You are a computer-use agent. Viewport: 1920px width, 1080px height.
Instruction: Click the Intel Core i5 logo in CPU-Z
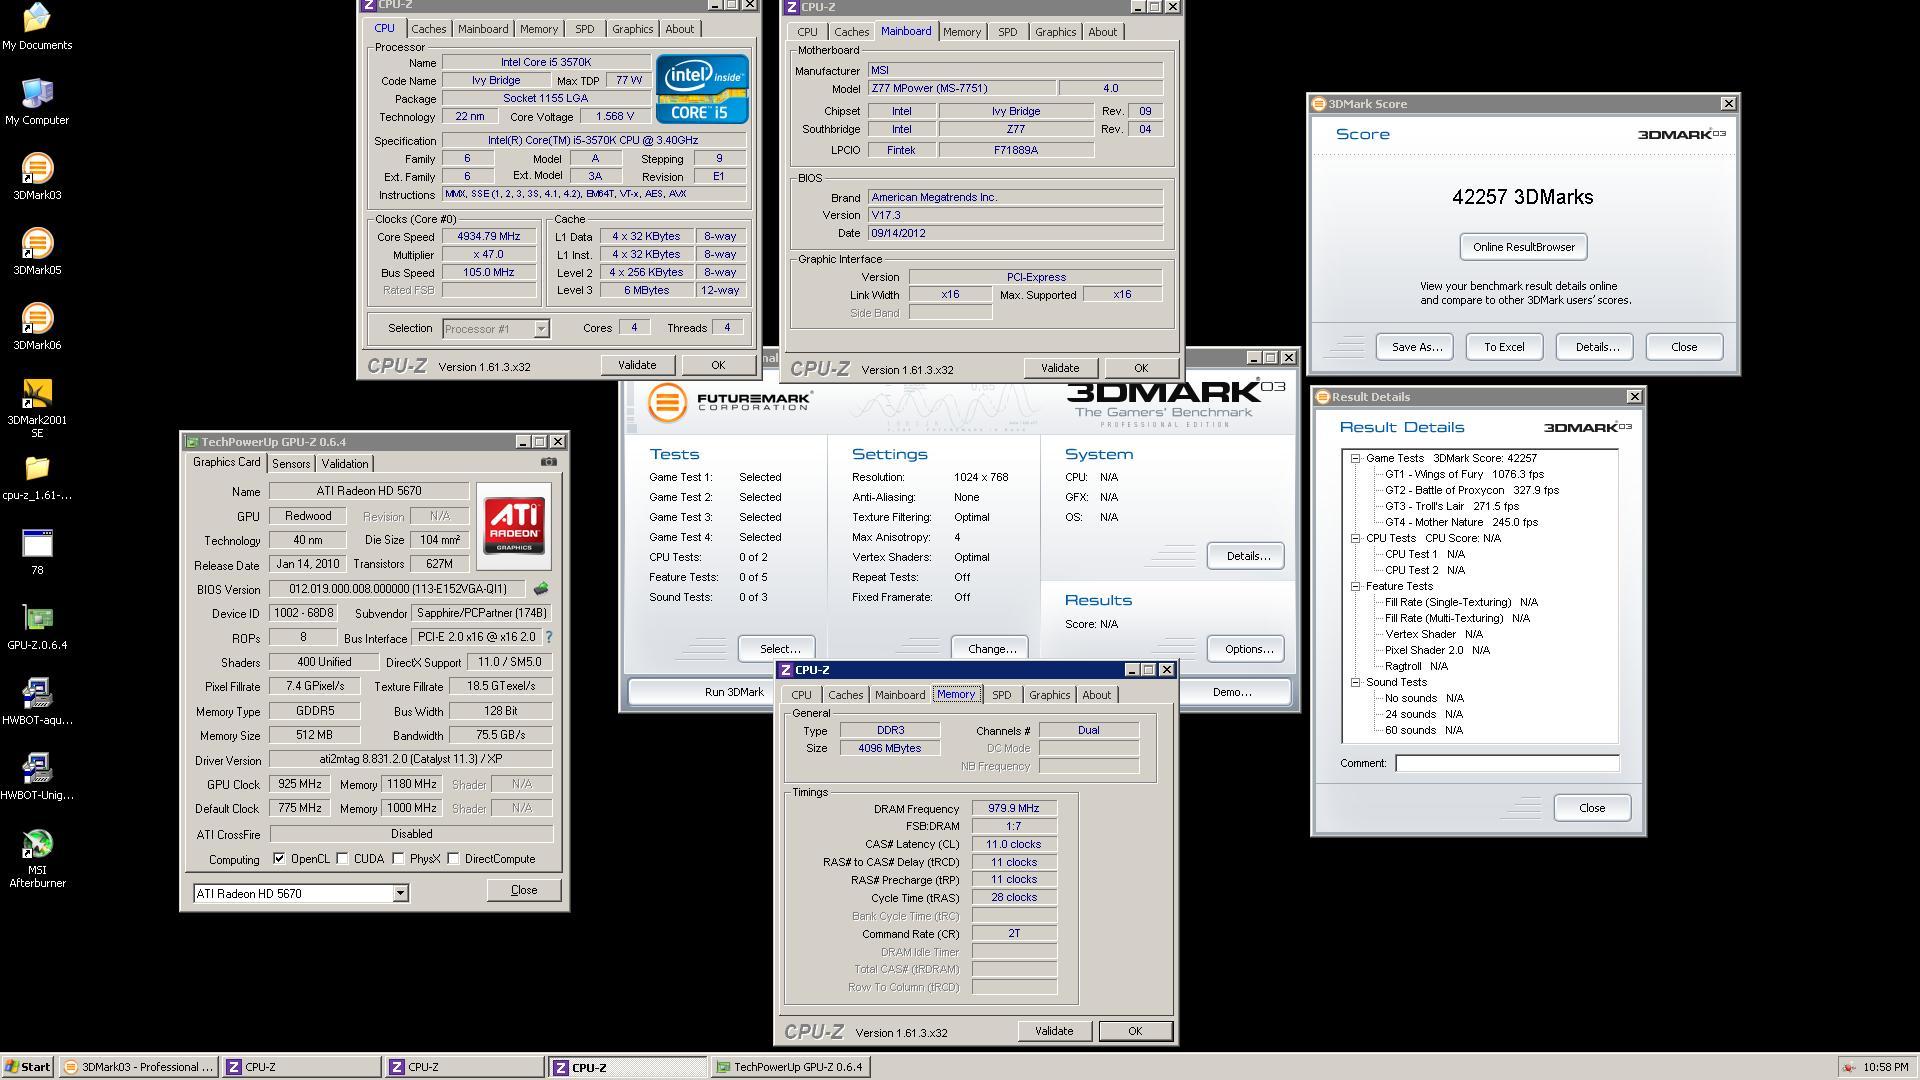click(x=702, y=89)
